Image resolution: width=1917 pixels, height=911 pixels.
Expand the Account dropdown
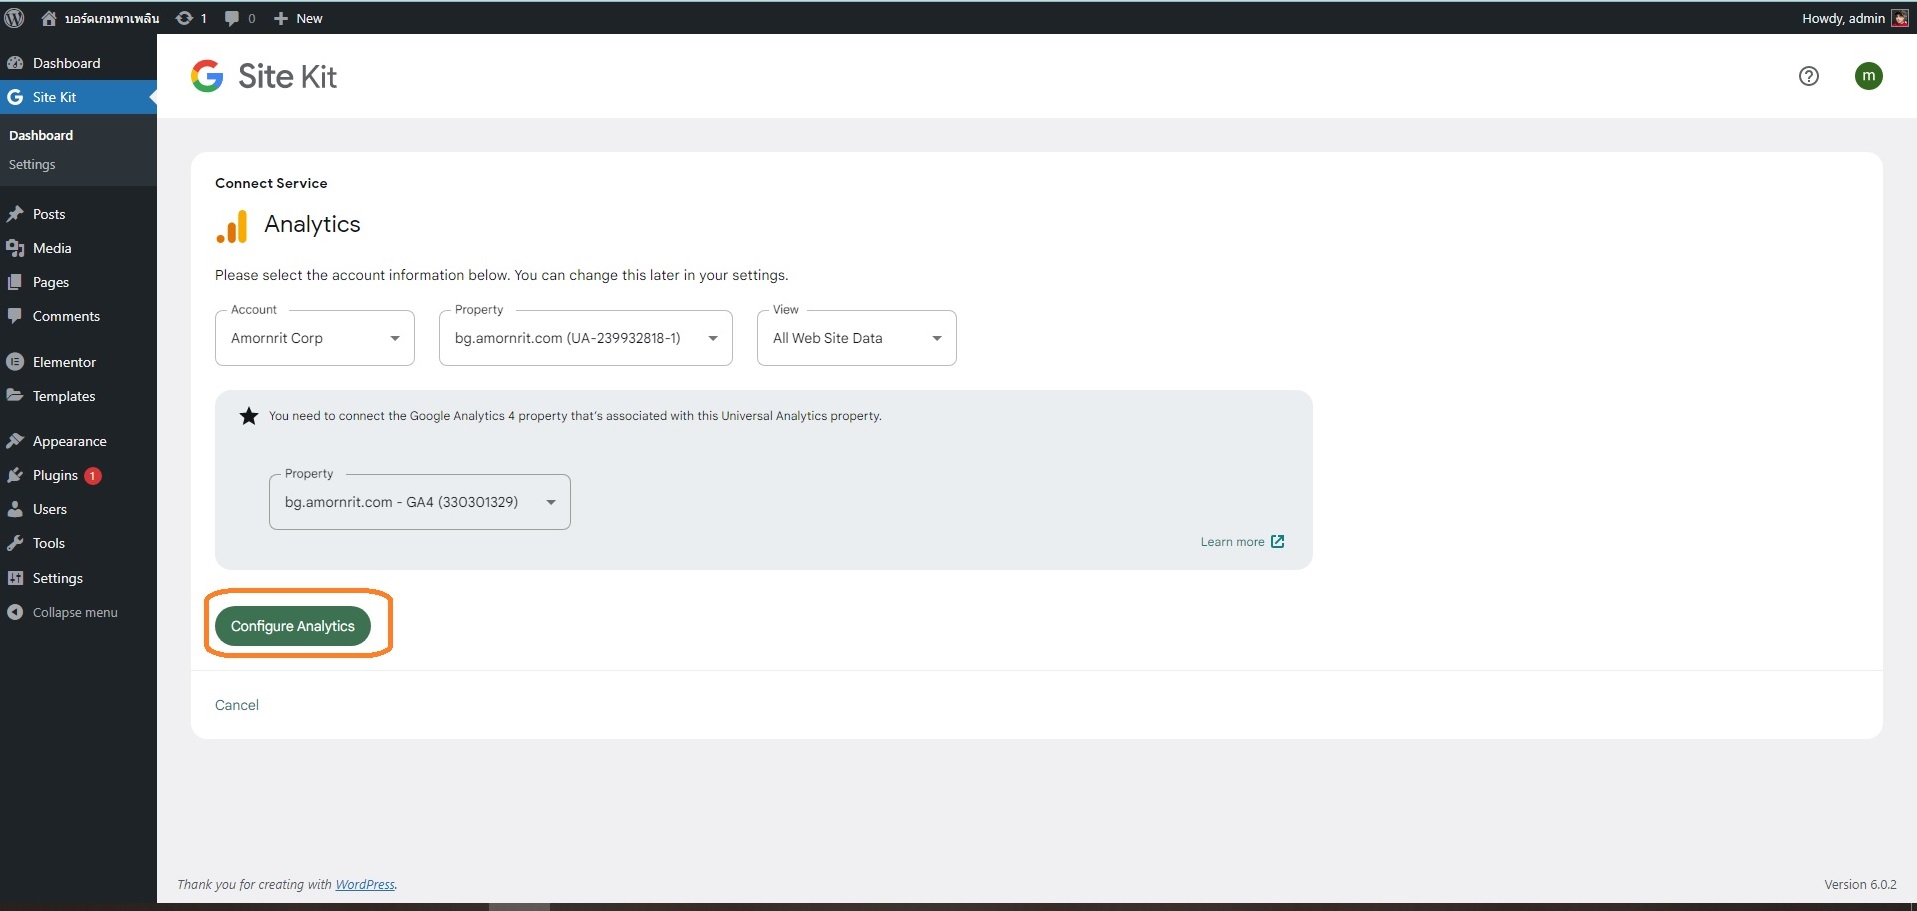pyautogui.click(x=314, y=338)
